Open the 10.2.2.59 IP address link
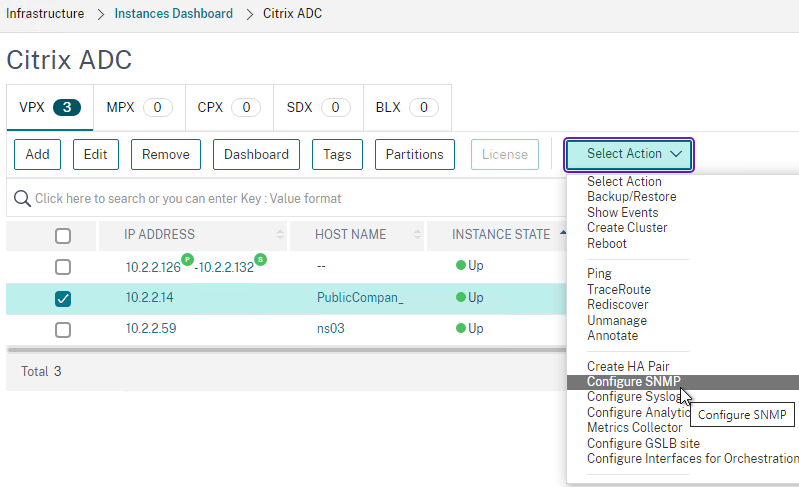The width and height of the screenshot is (799, 487). point(151,328)
